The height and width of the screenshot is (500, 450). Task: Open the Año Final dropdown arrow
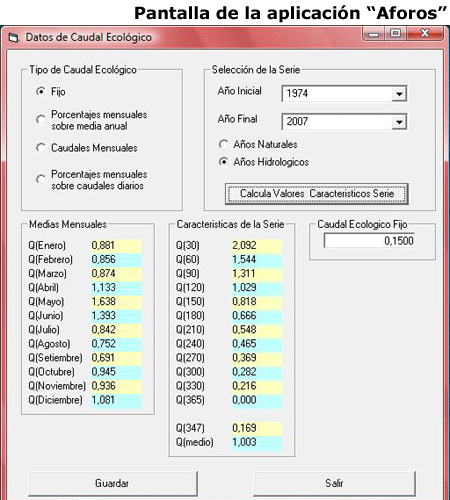pyautogui.click(x=399, y=122)
